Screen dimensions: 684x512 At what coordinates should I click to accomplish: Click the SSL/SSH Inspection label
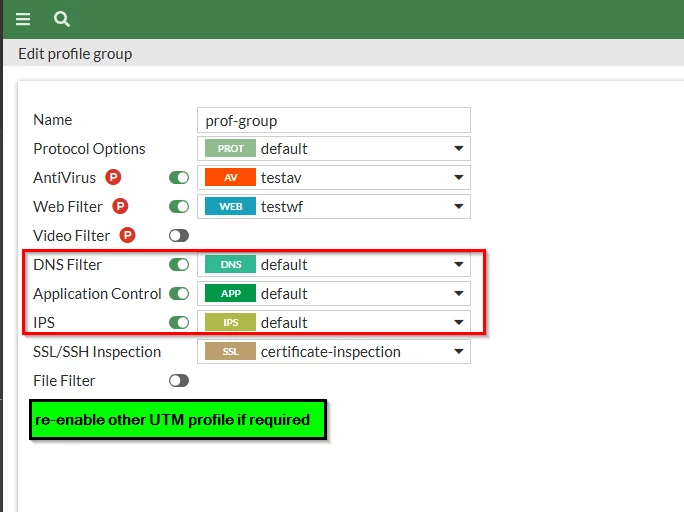97,352
